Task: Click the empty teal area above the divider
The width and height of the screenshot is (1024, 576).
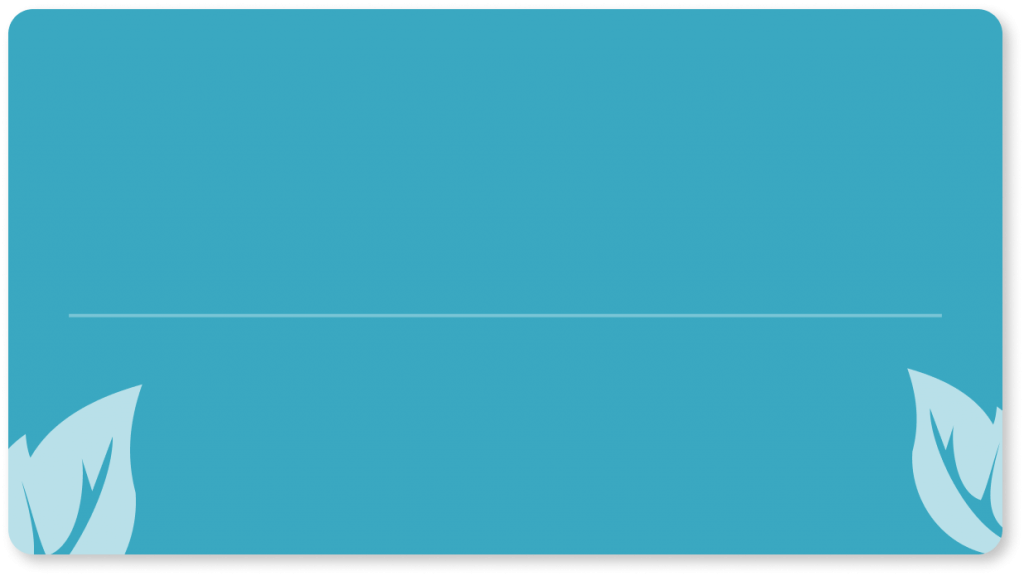Action: pyautogui.click(x=505, y=160)
